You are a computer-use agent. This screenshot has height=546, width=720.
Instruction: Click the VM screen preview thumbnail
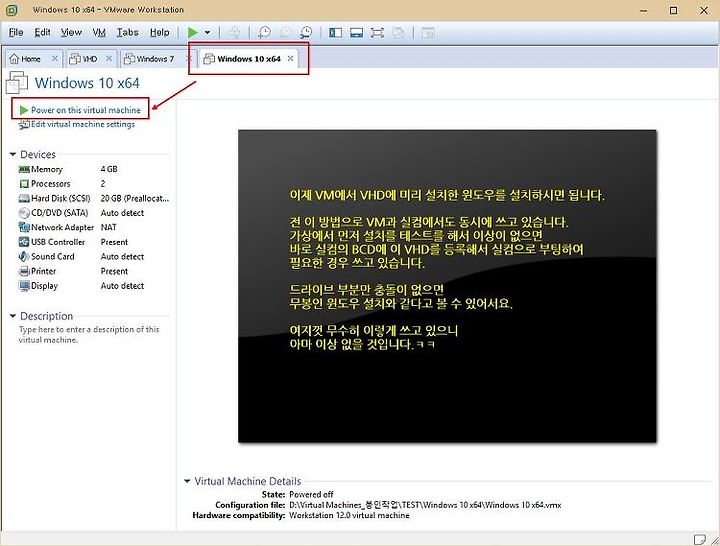(447, 287)
